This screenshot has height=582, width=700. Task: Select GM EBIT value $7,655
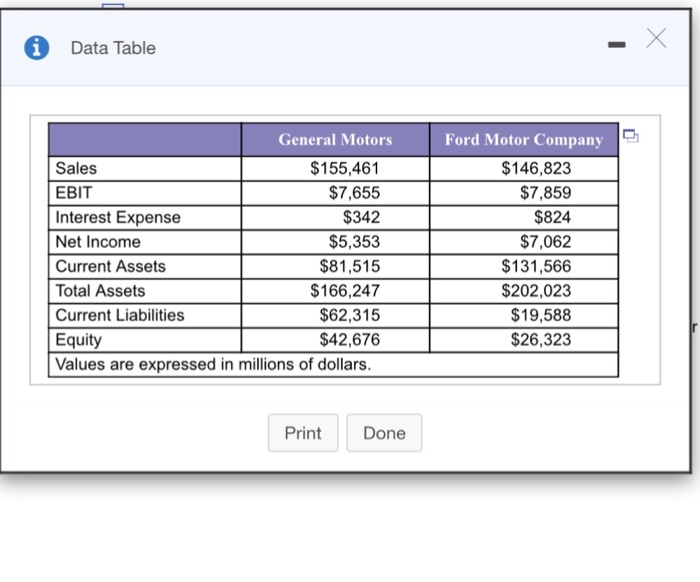click(x=354, y=193)
